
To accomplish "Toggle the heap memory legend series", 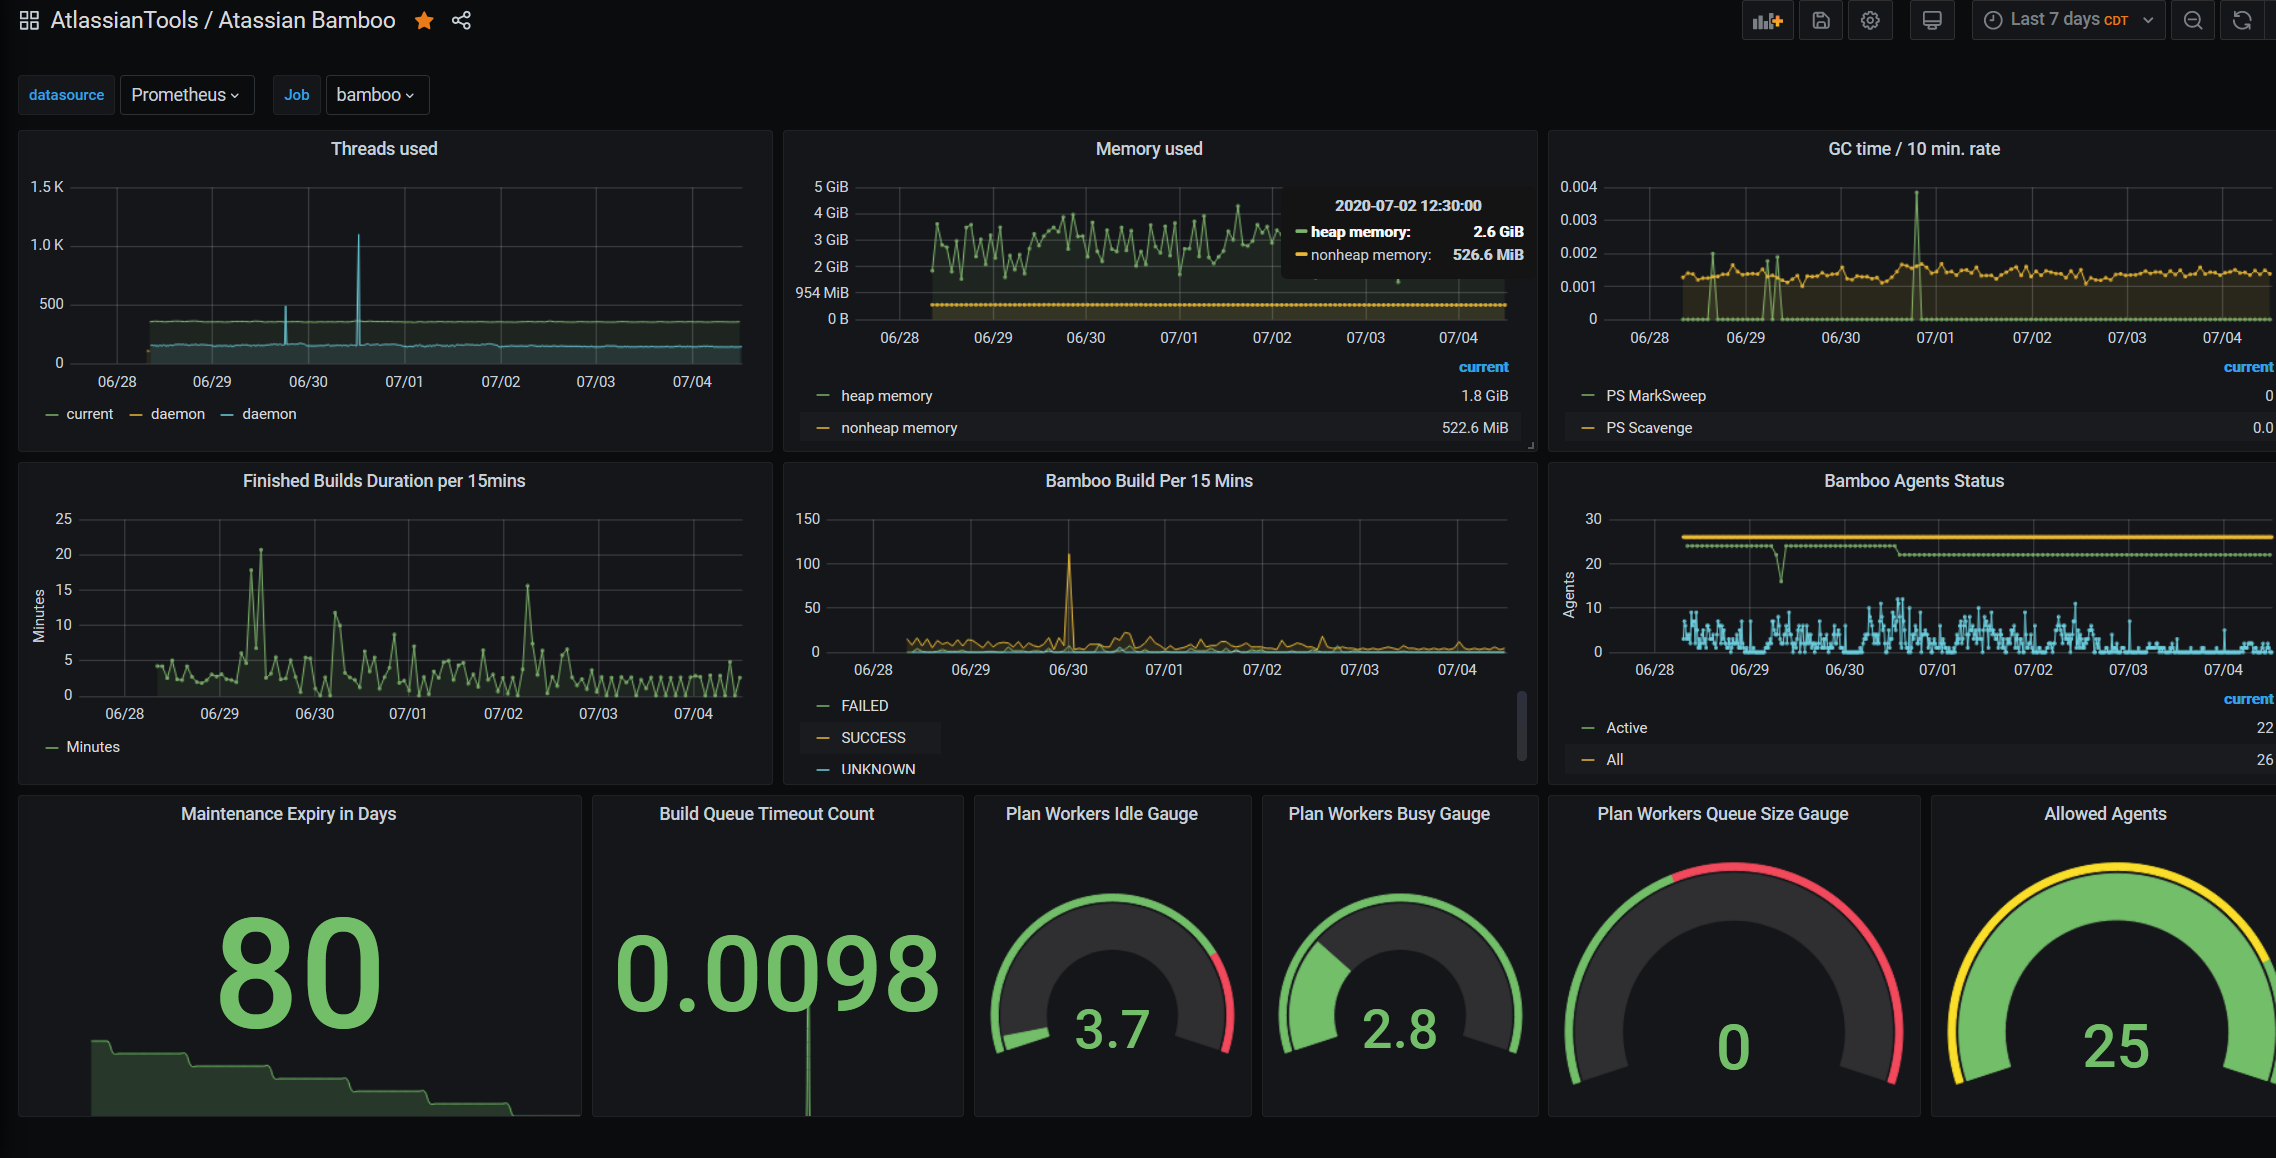I will (x=886, y=396).
